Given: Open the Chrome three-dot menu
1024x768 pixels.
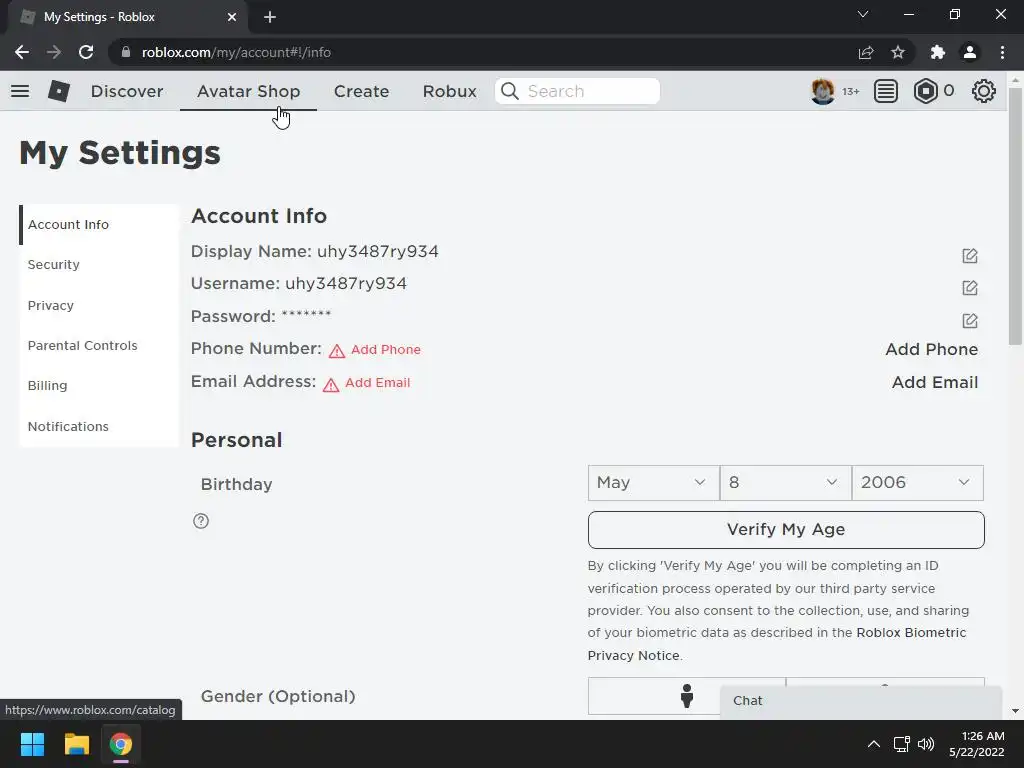Looking at the screenshot, I should coord(1002,52).
